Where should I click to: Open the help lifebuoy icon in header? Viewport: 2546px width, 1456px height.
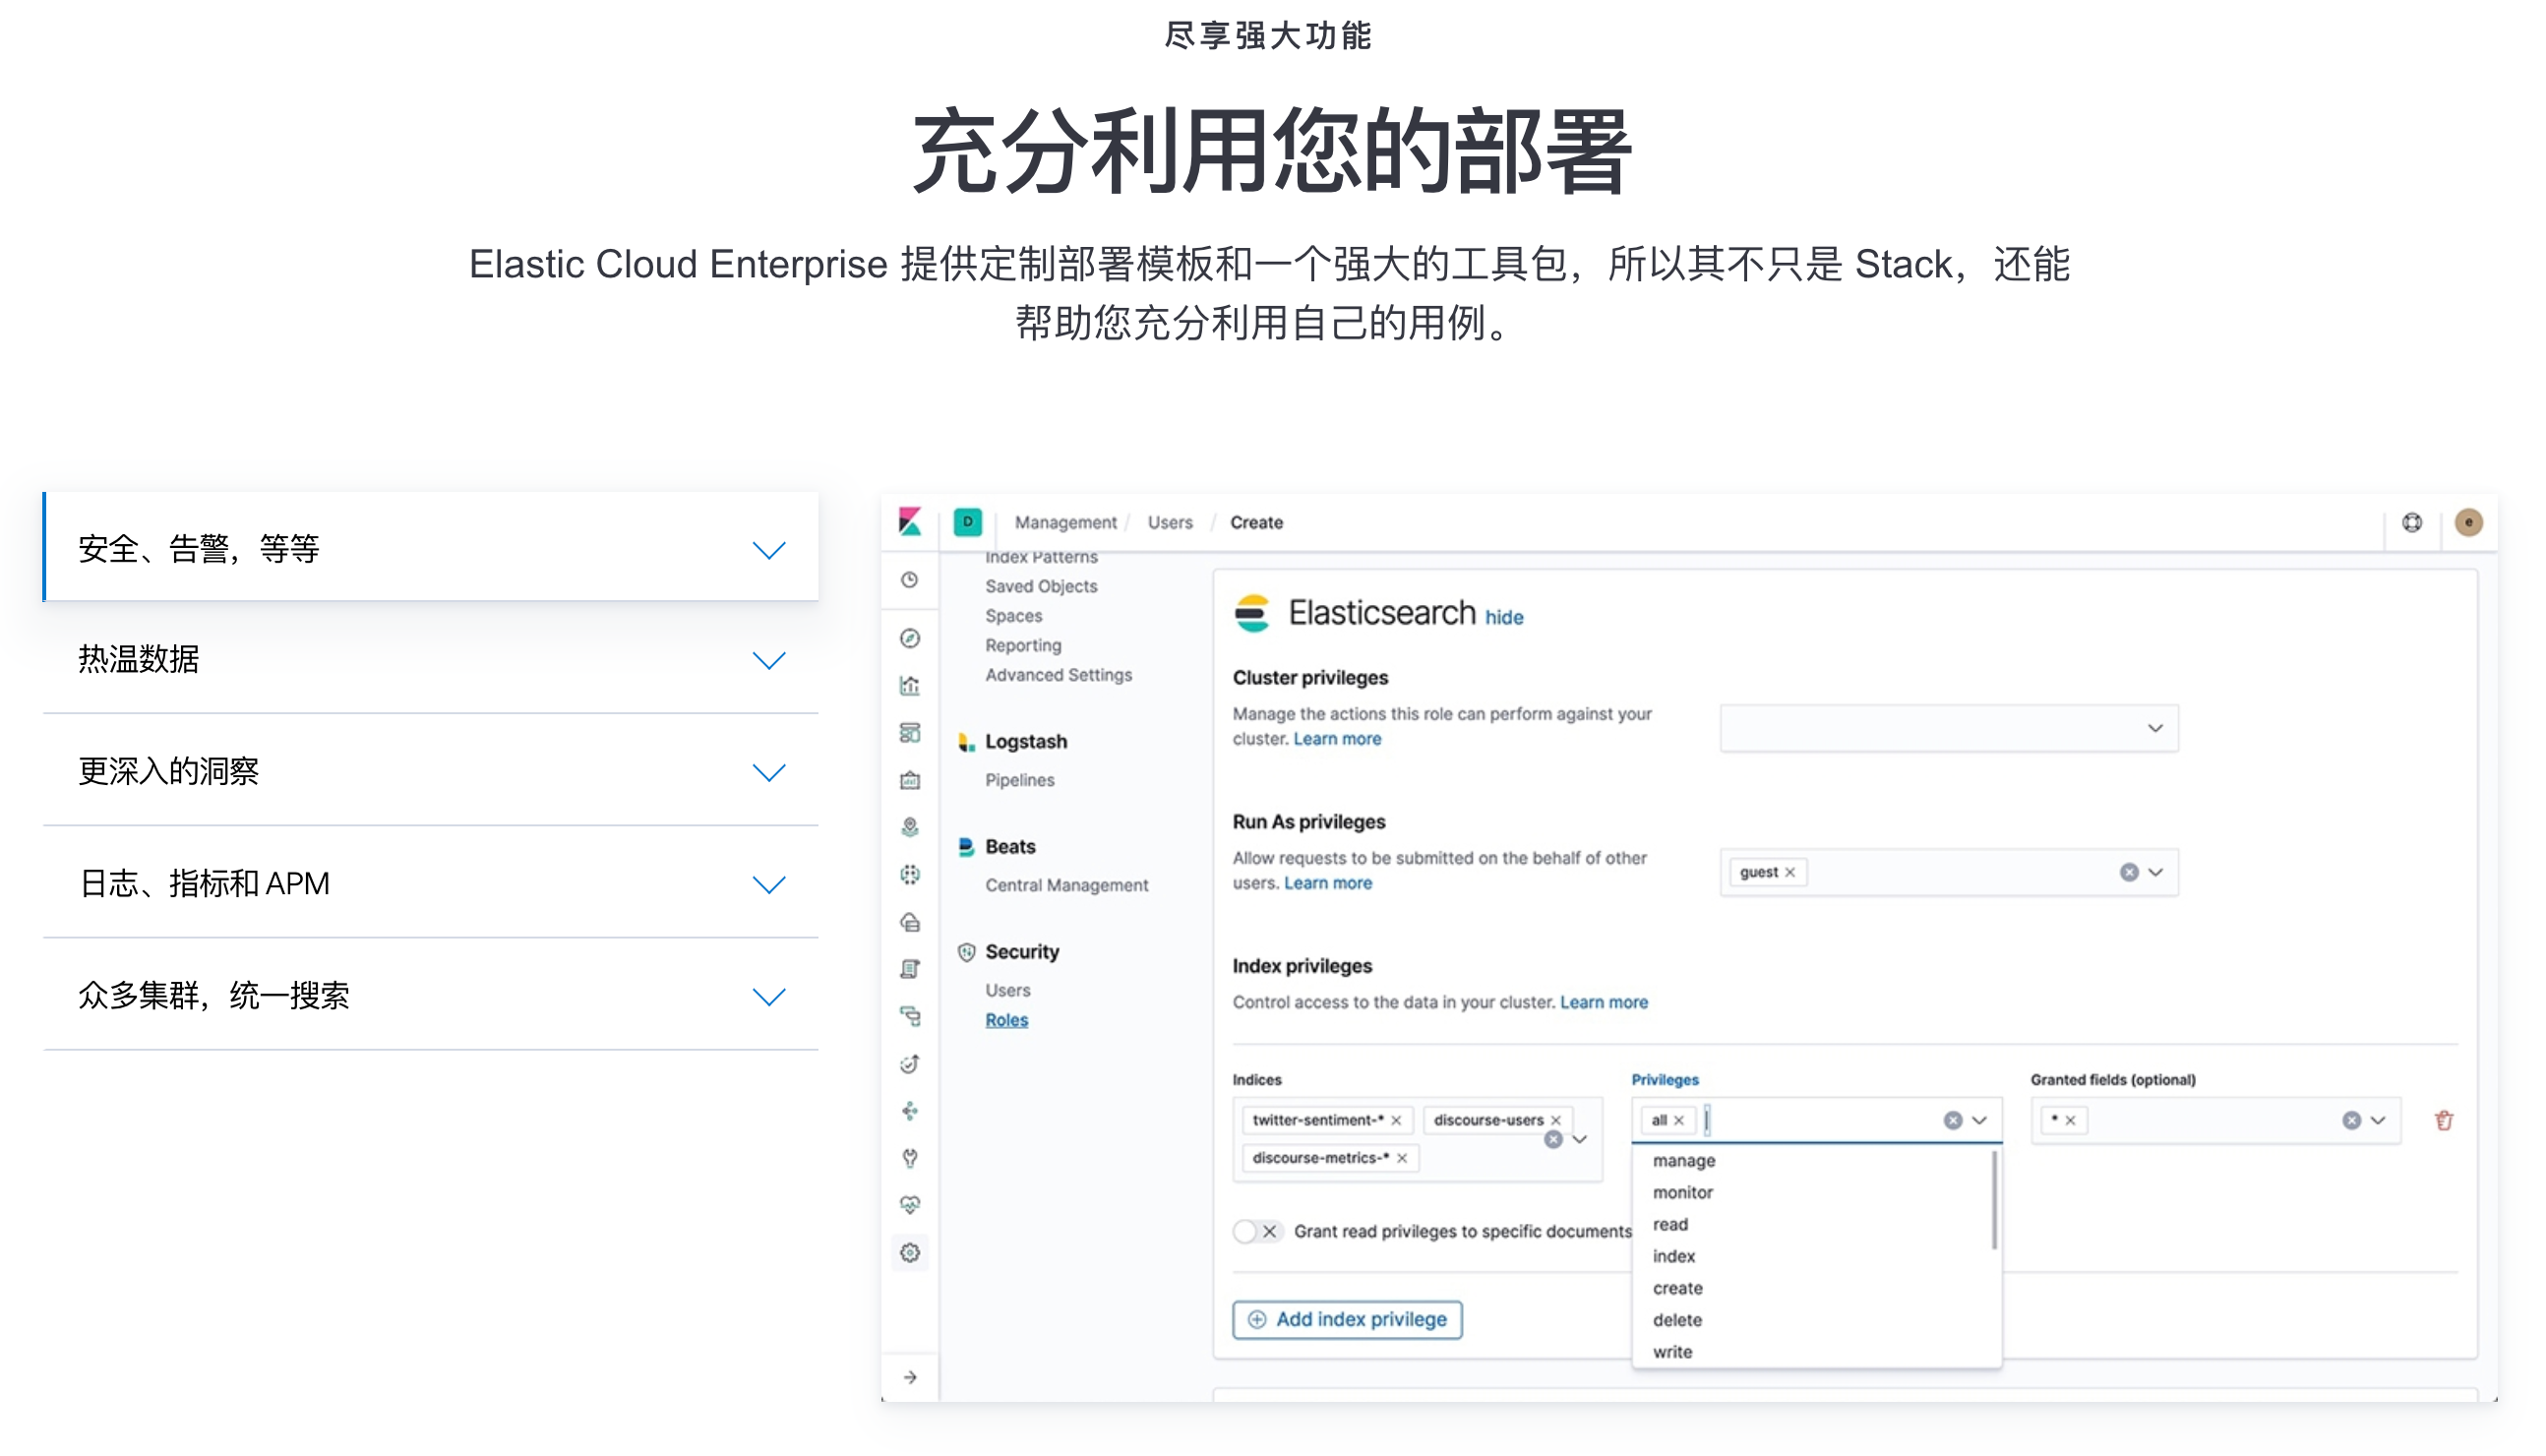2412,522
